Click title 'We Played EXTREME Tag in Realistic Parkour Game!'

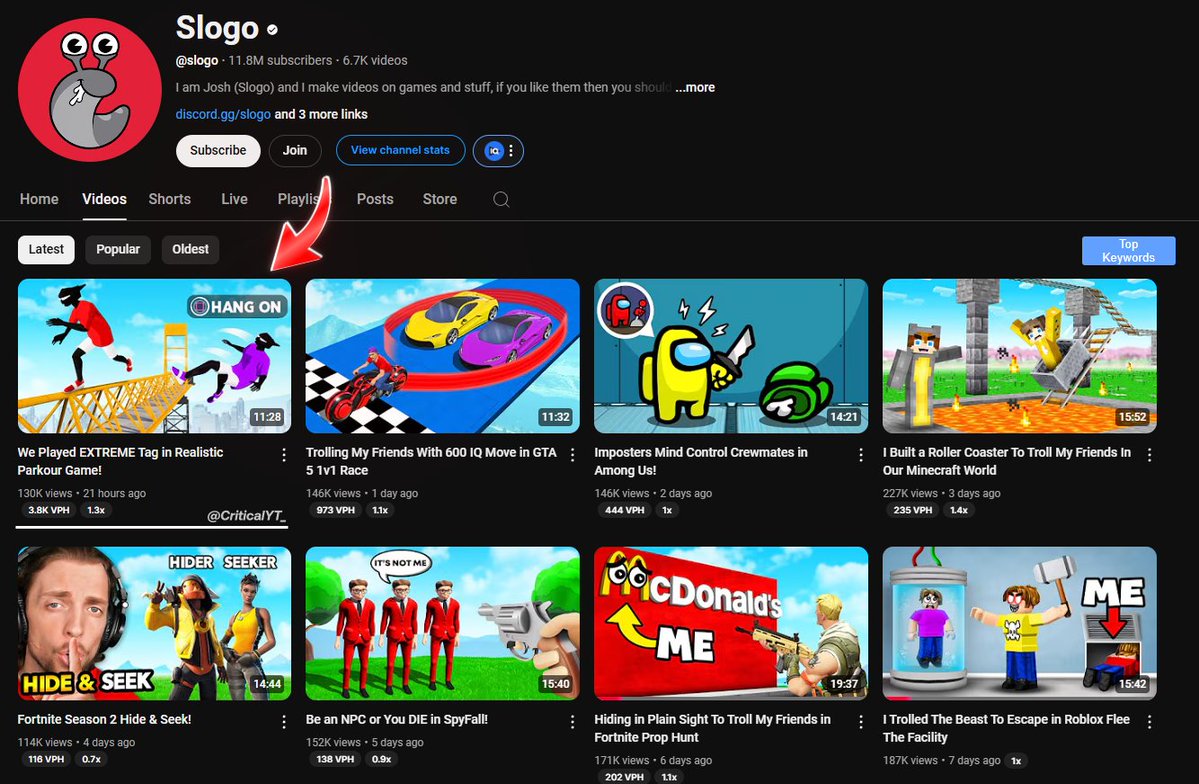[121, 461]
